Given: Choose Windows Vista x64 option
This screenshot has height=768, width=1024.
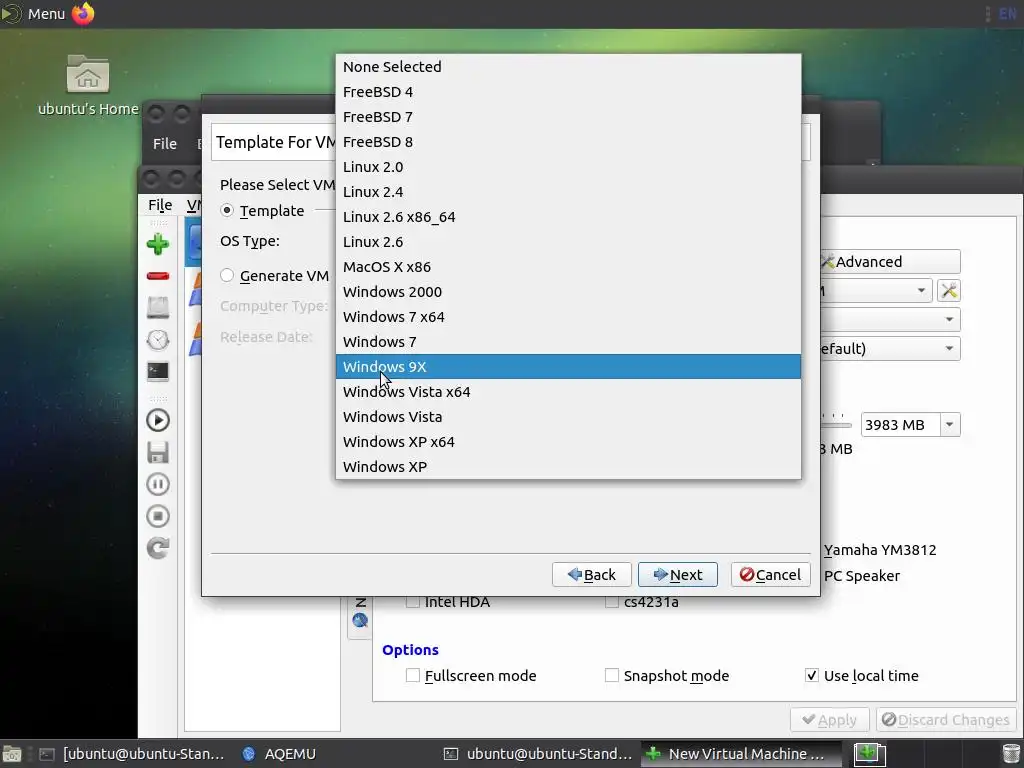Looking at the screenshot, I should pos(568,392).
